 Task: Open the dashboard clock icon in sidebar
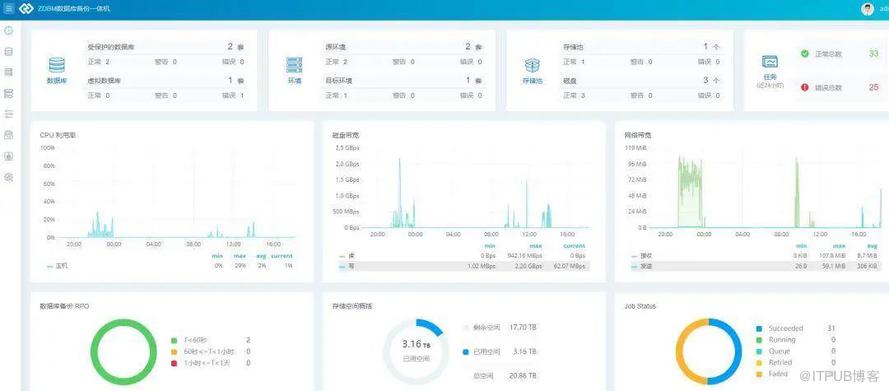pos(9,31)
